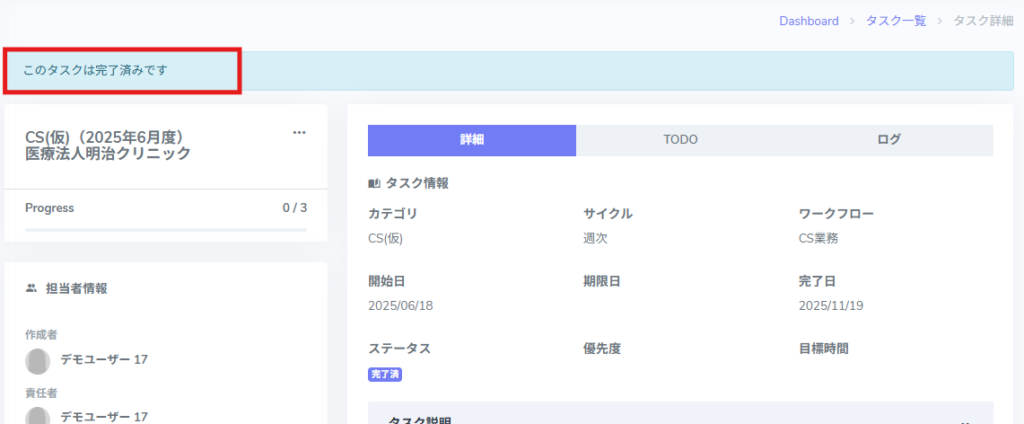Viewport: 1024px width, 424px height.
Task: Click first breadcrumb arrow separator after Dashboard
Action: (x=852, y=21)
